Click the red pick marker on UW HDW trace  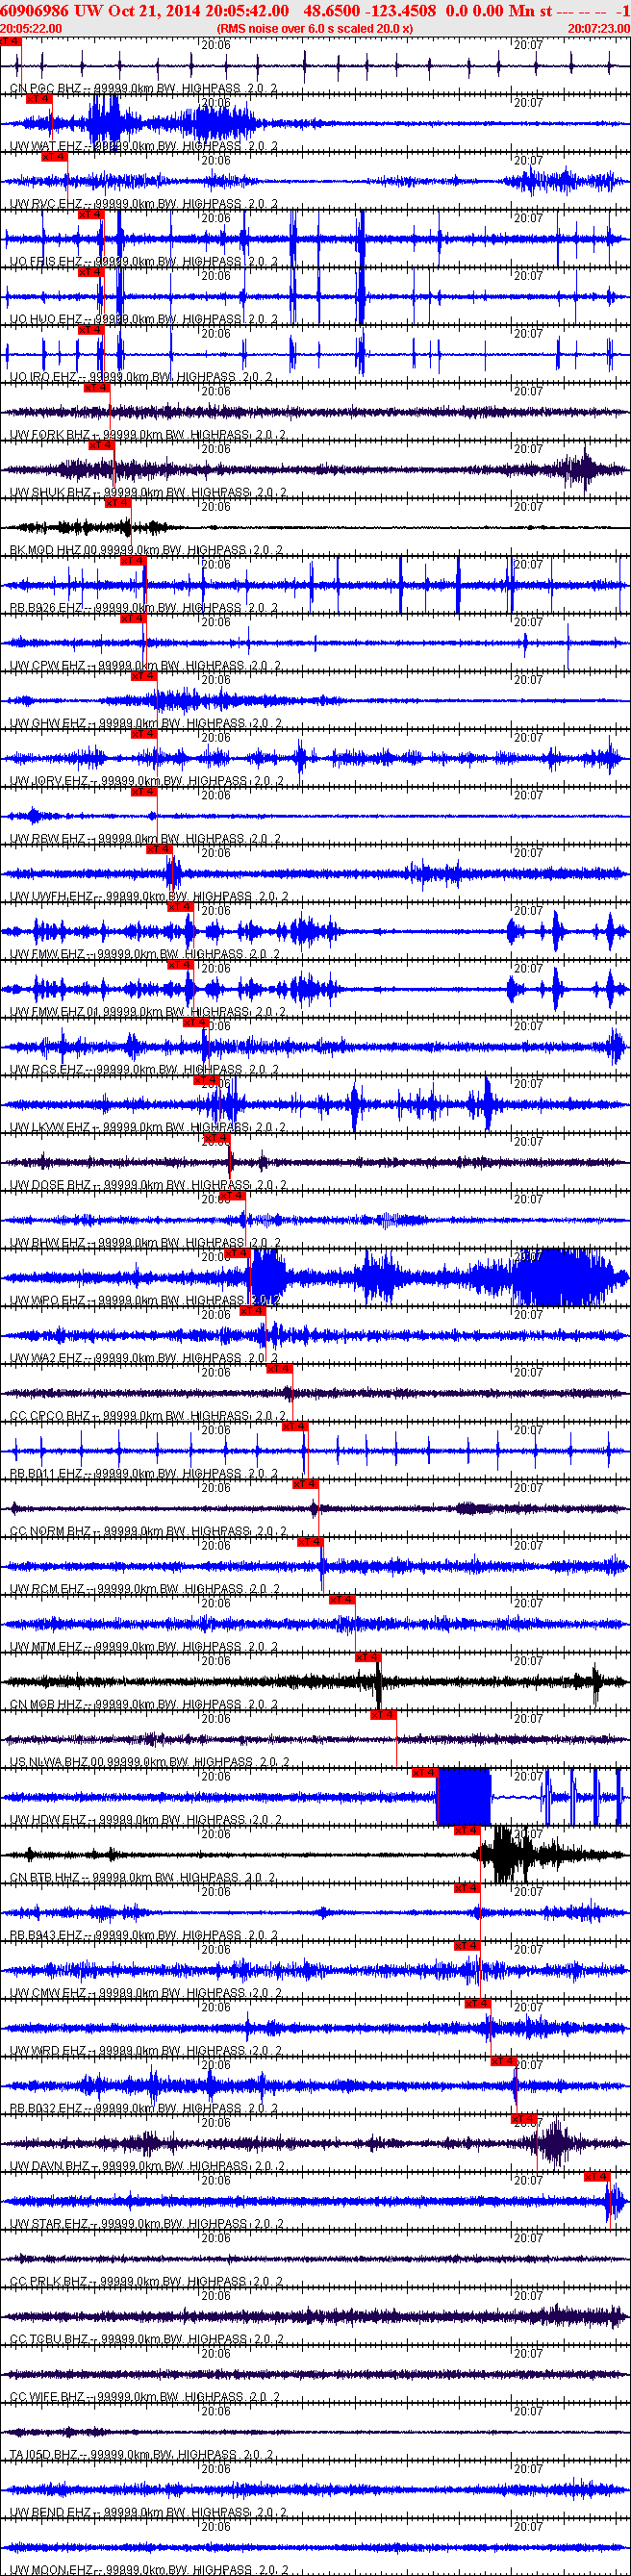pyautogui.click(x=424, y=1773)
